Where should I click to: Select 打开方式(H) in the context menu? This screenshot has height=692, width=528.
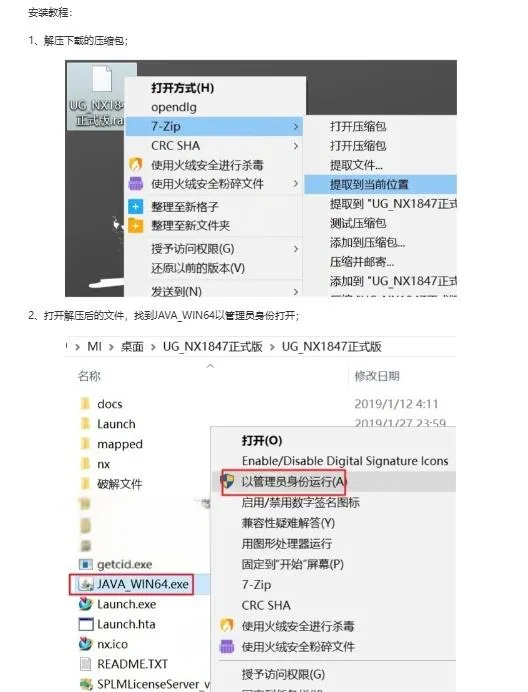coord(182,88)
